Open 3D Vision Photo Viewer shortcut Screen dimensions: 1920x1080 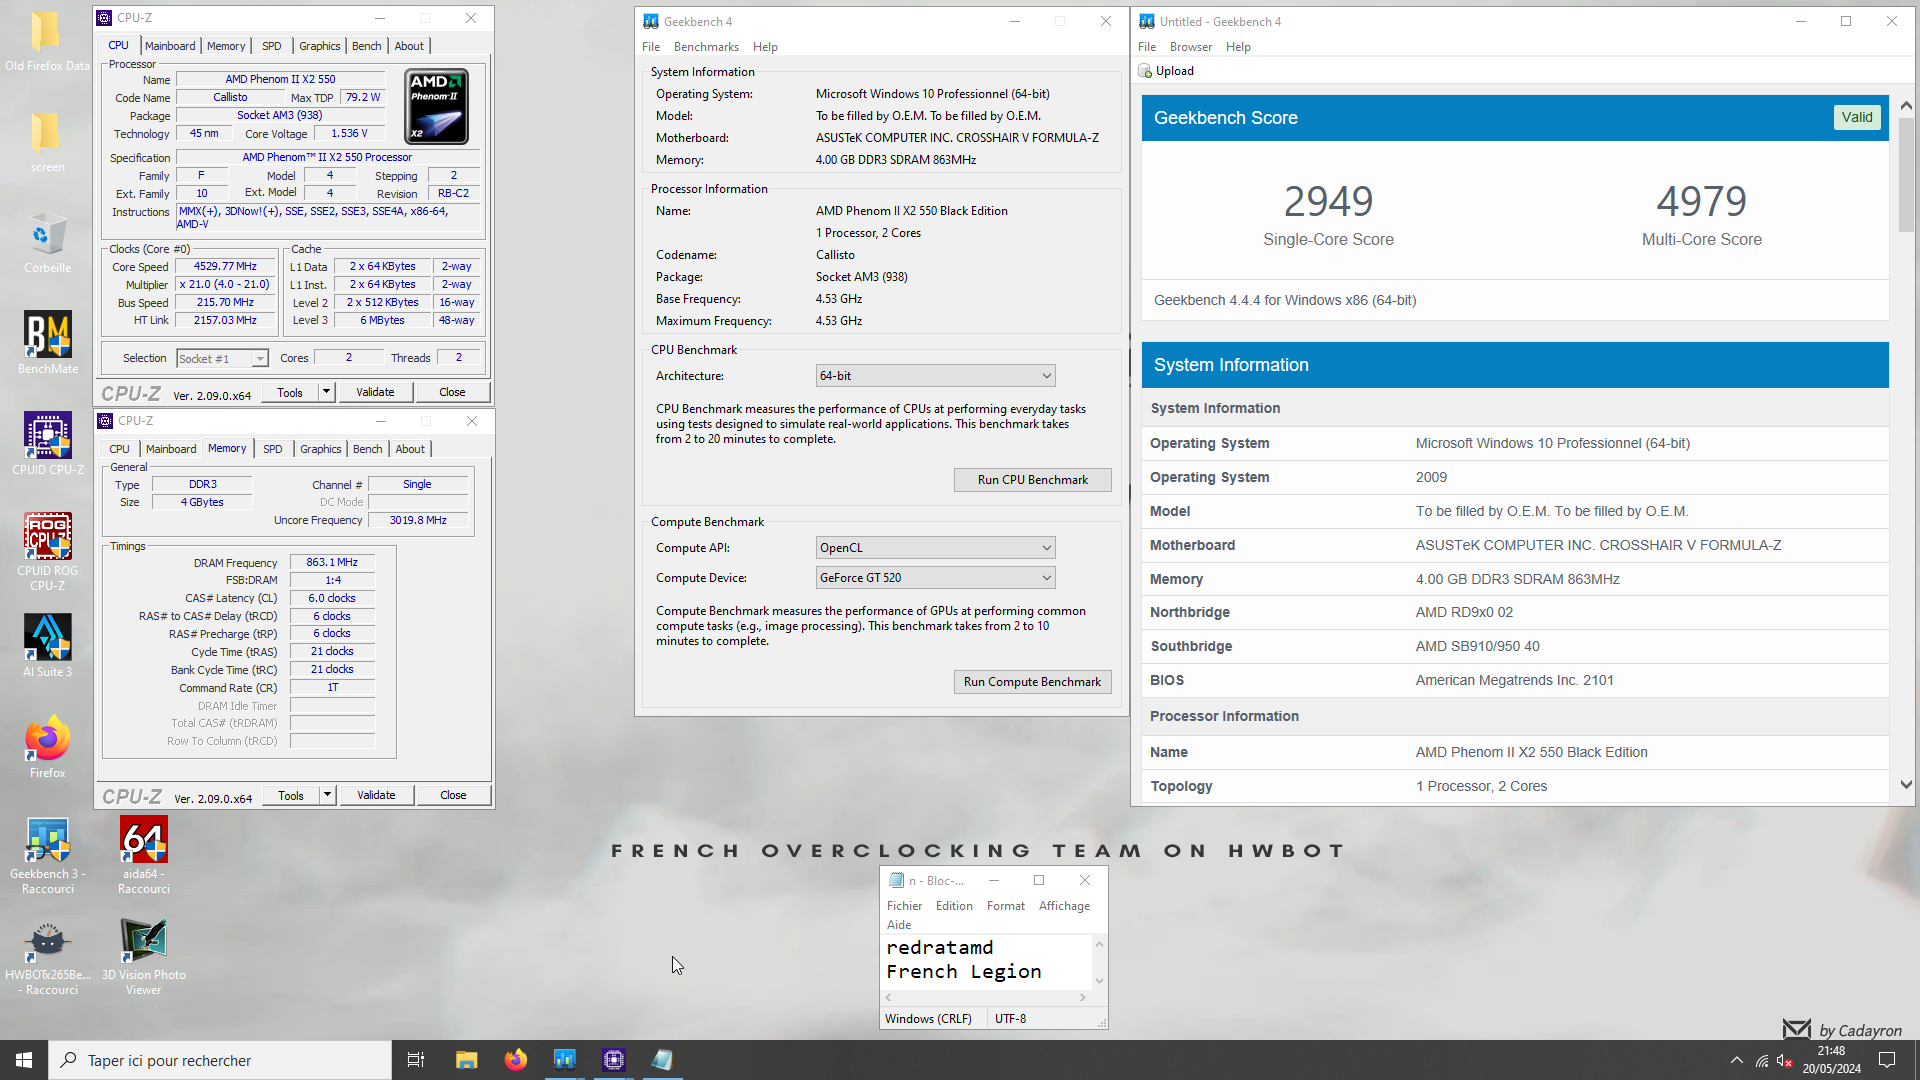point(144,956)
